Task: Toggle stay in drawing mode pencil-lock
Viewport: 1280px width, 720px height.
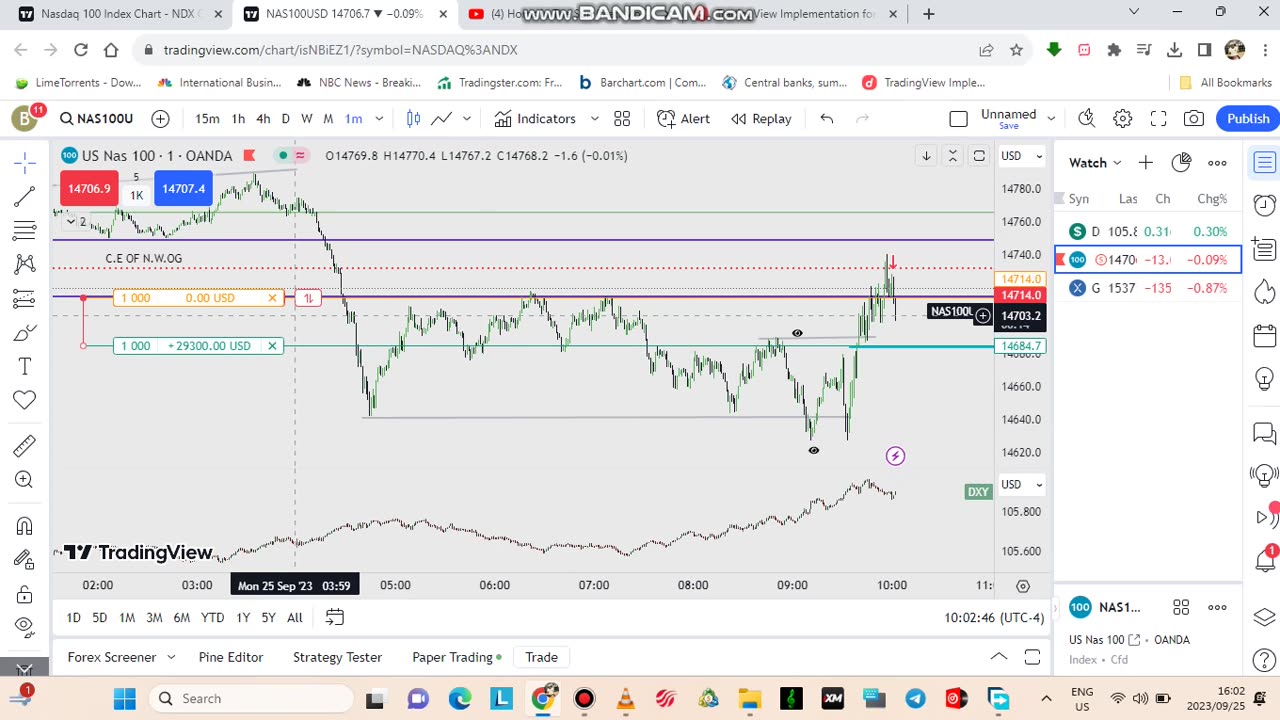Action: (x=25, y=560)
